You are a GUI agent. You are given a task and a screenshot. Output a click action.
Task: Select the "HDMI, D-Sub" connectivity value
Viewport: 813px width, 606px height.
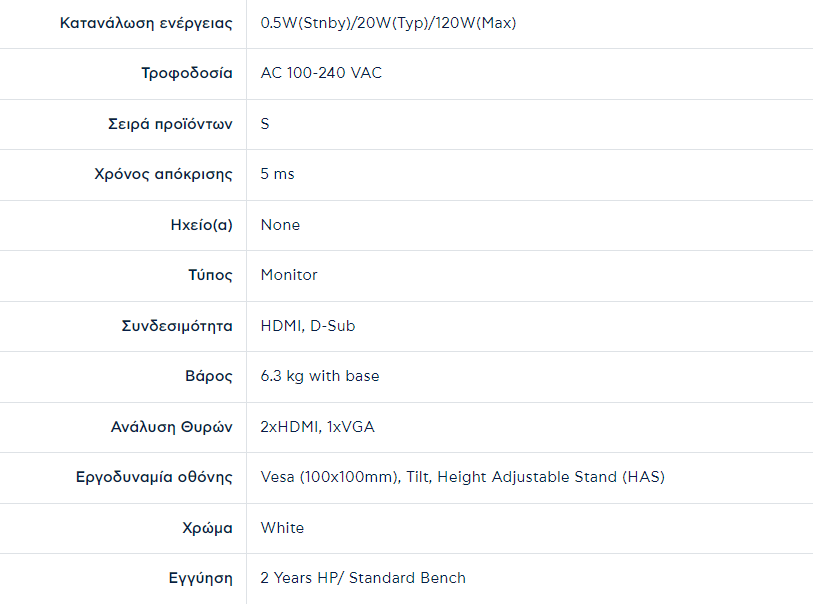pos(308,326)
